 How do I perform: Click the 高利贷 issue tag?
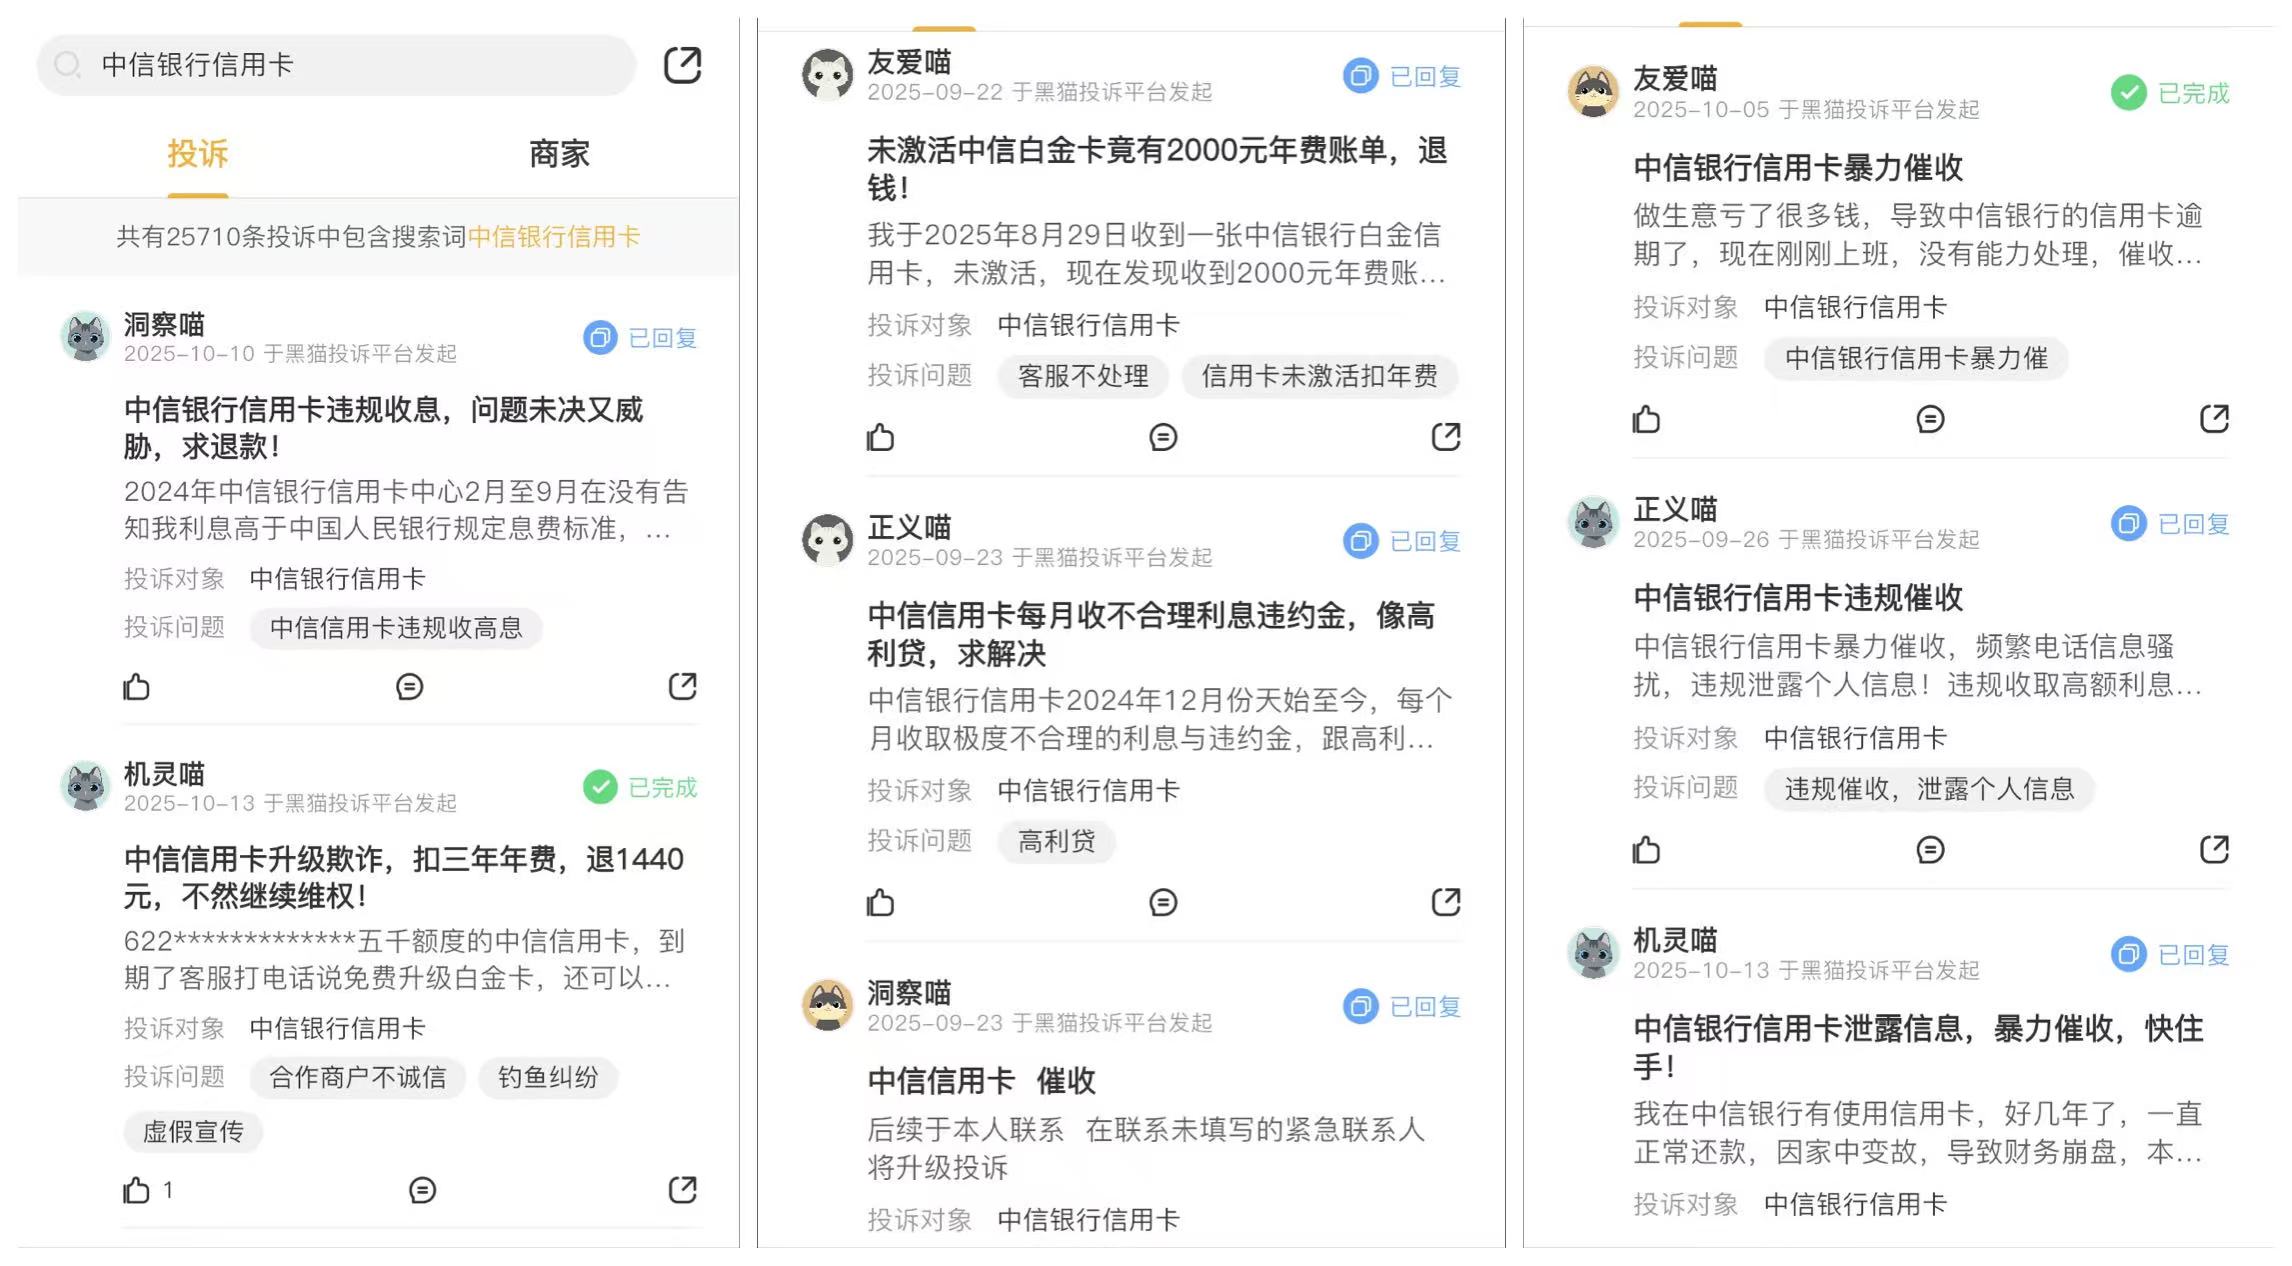point(1056,842)
